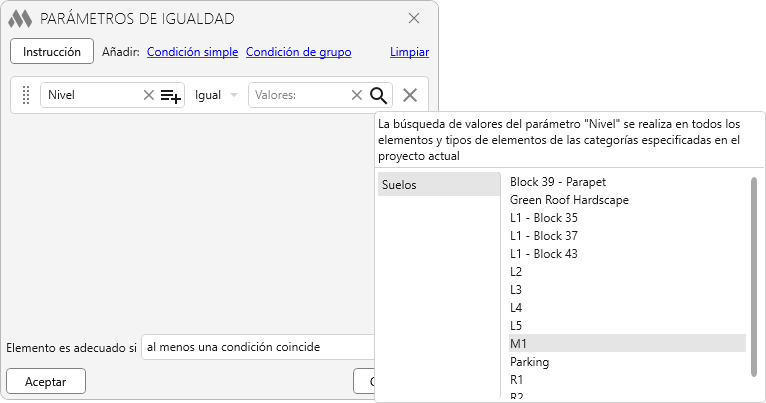Image resolution: width=766 pixels, height=403 pixels.
Task: Select the Suelos category
Action: (438, 185)
